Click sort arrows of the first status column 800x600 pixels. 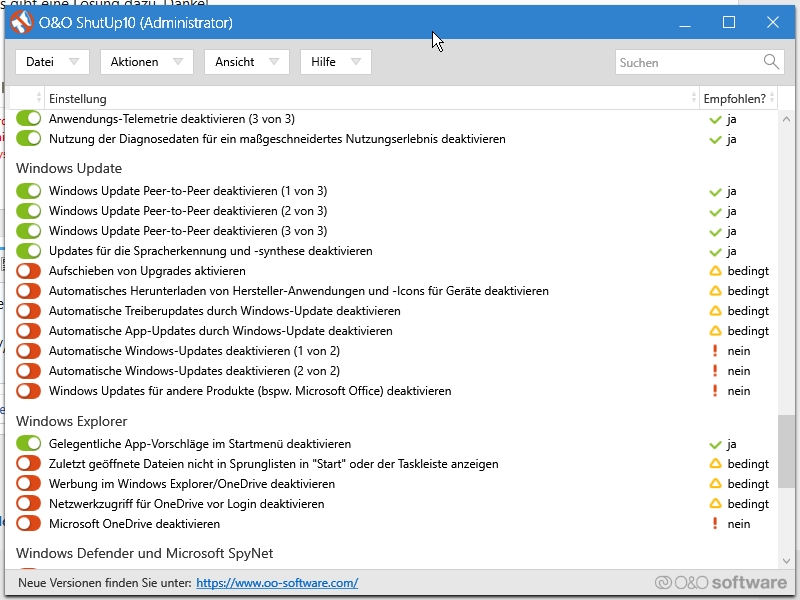point(39,97)
